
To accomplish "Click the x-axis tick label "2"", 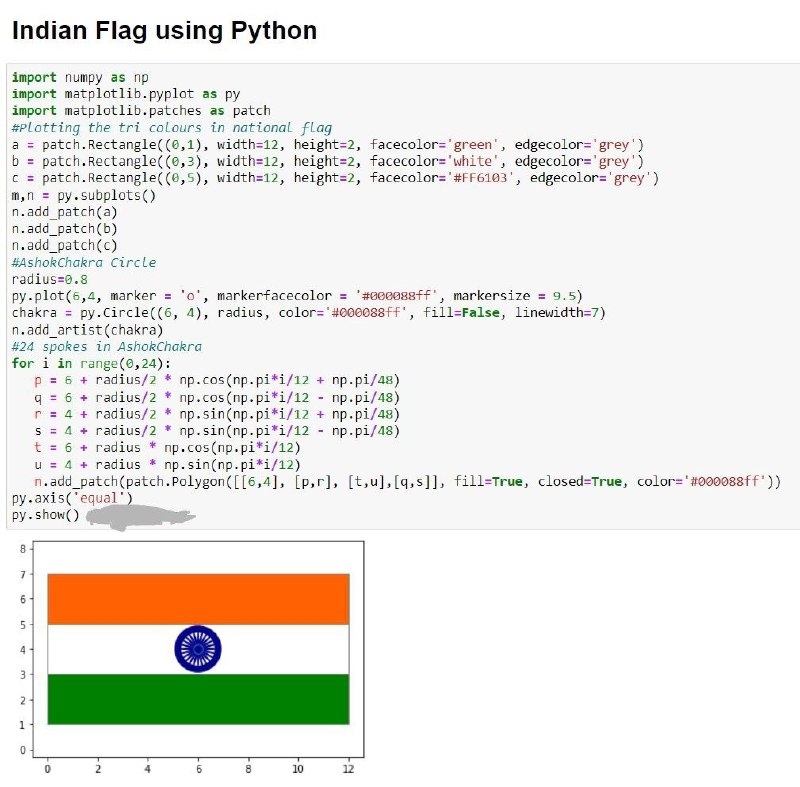I will point(98,769).
